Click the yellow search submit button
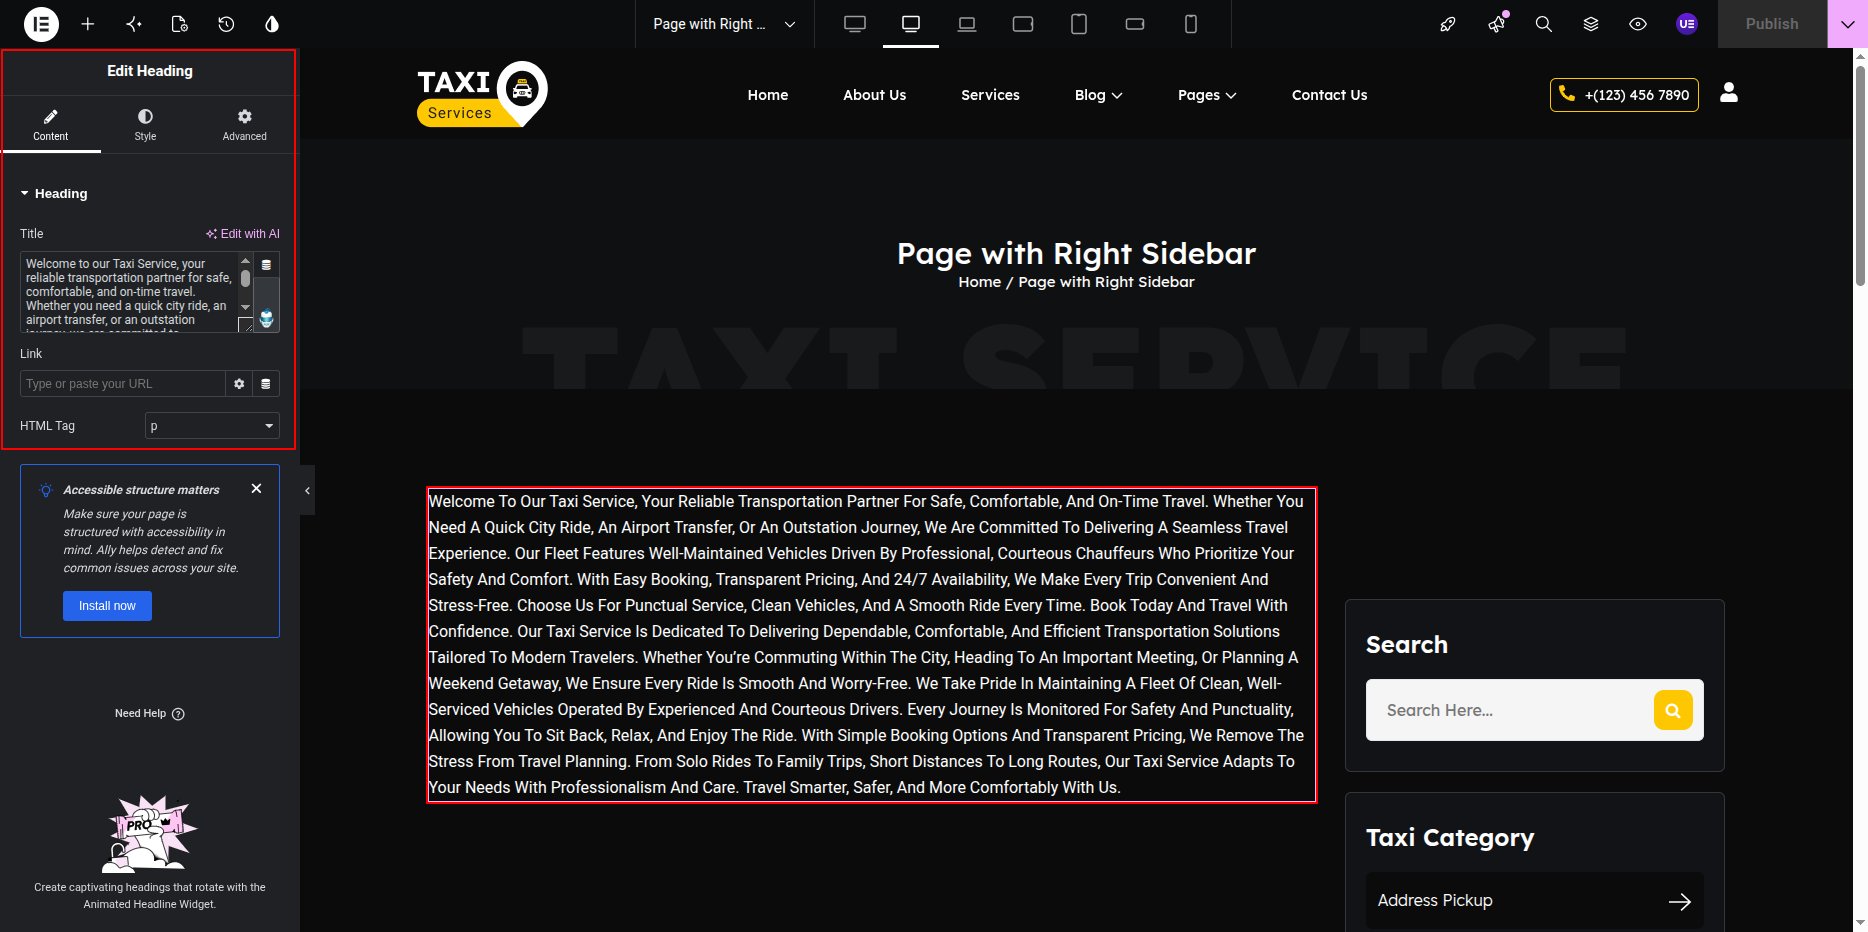The image size is (1868, 932). [1673, 710]
